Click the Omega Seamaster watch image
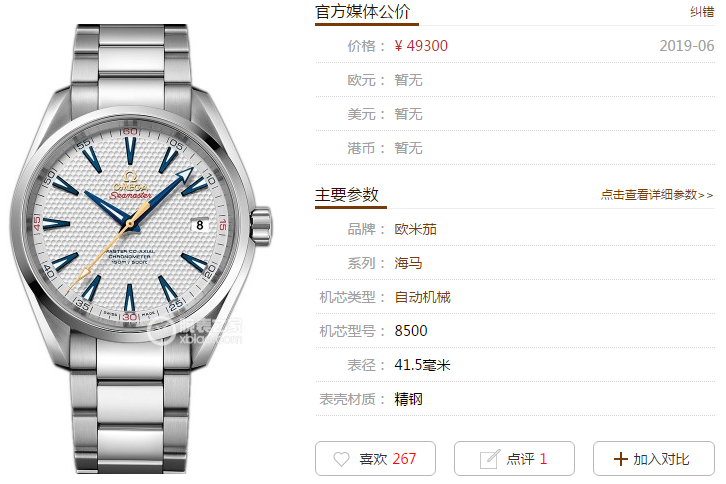This screenshot has height=484, width=726. (141, 249)
